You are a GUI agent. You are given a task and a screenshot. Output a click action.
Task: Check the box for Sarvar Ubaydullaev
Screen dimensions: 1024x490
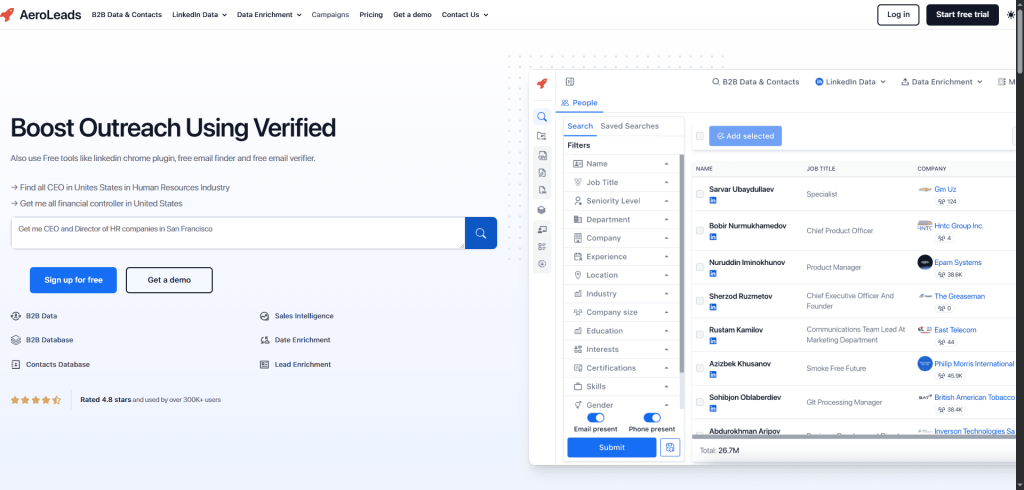(700, 194)
